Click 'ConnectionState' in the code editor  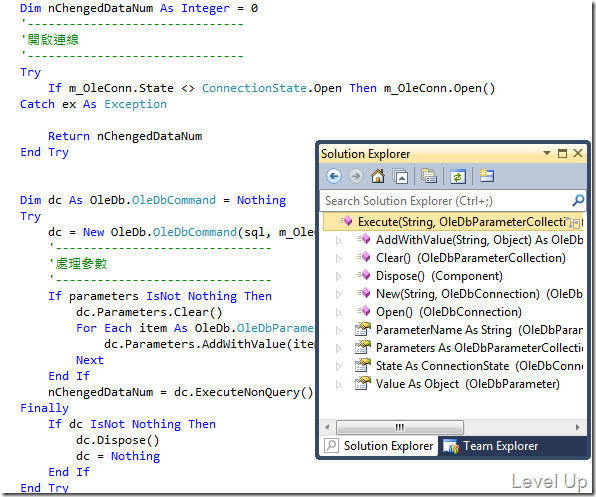(x=254, y=88)
